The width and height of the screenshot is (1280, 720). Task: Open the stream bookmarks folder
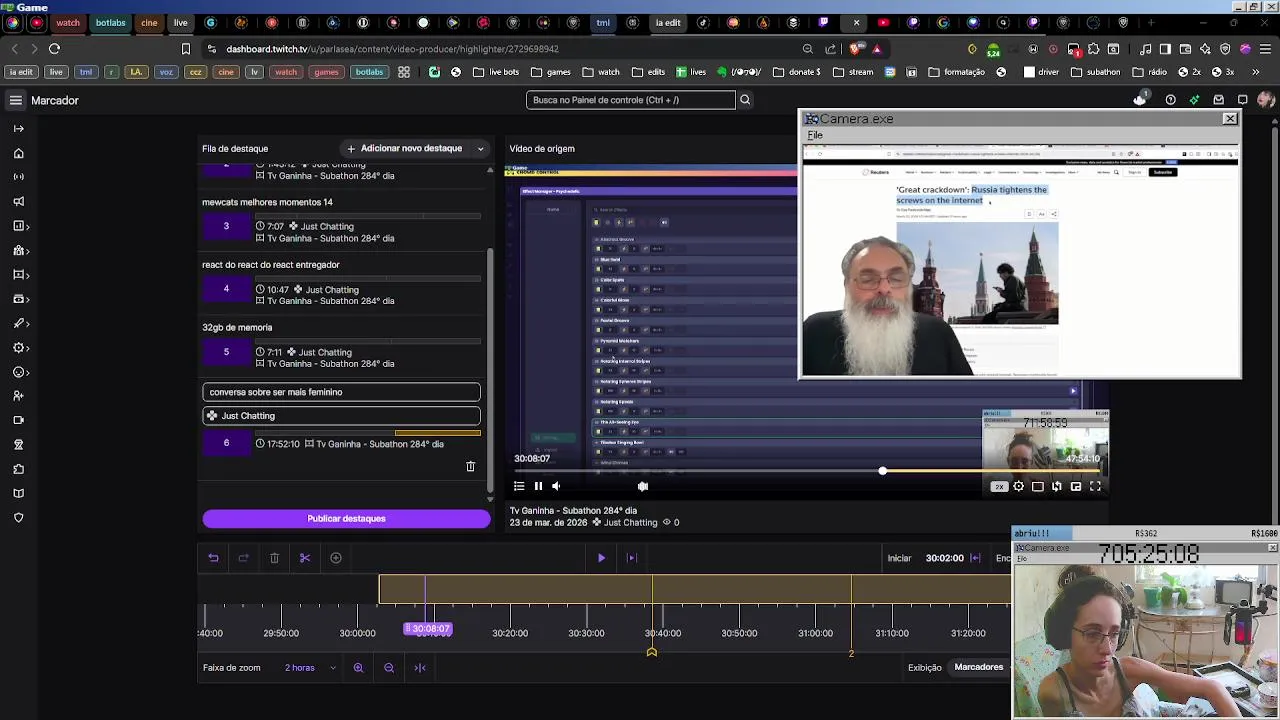click(853, 72)
